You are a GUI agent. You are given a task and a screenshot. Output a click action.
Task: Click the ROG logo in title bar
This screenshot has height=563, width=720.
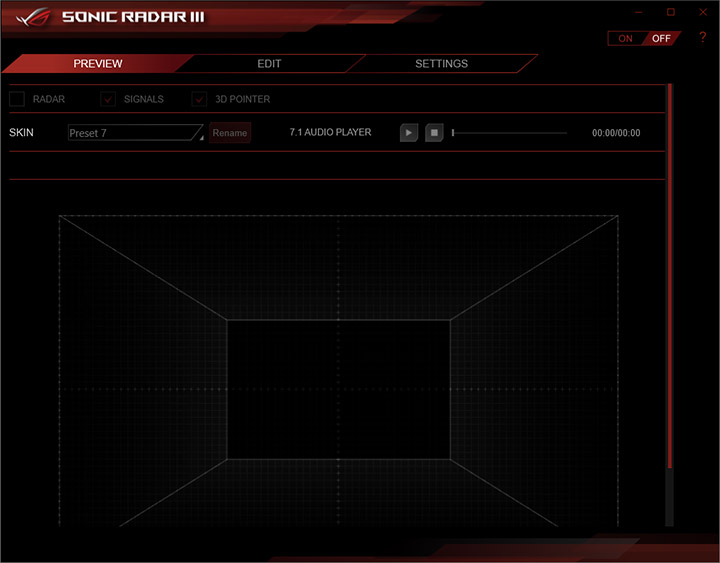33,17
